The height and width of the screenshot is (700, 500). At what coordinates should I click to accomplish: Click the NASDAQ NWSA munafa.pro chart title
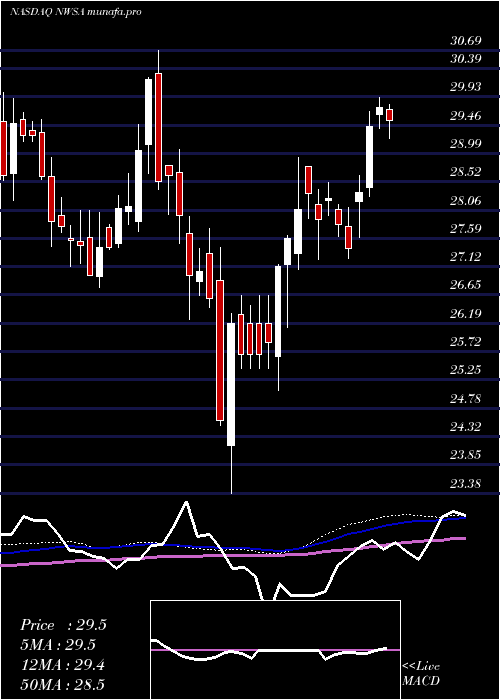point(75,12)
